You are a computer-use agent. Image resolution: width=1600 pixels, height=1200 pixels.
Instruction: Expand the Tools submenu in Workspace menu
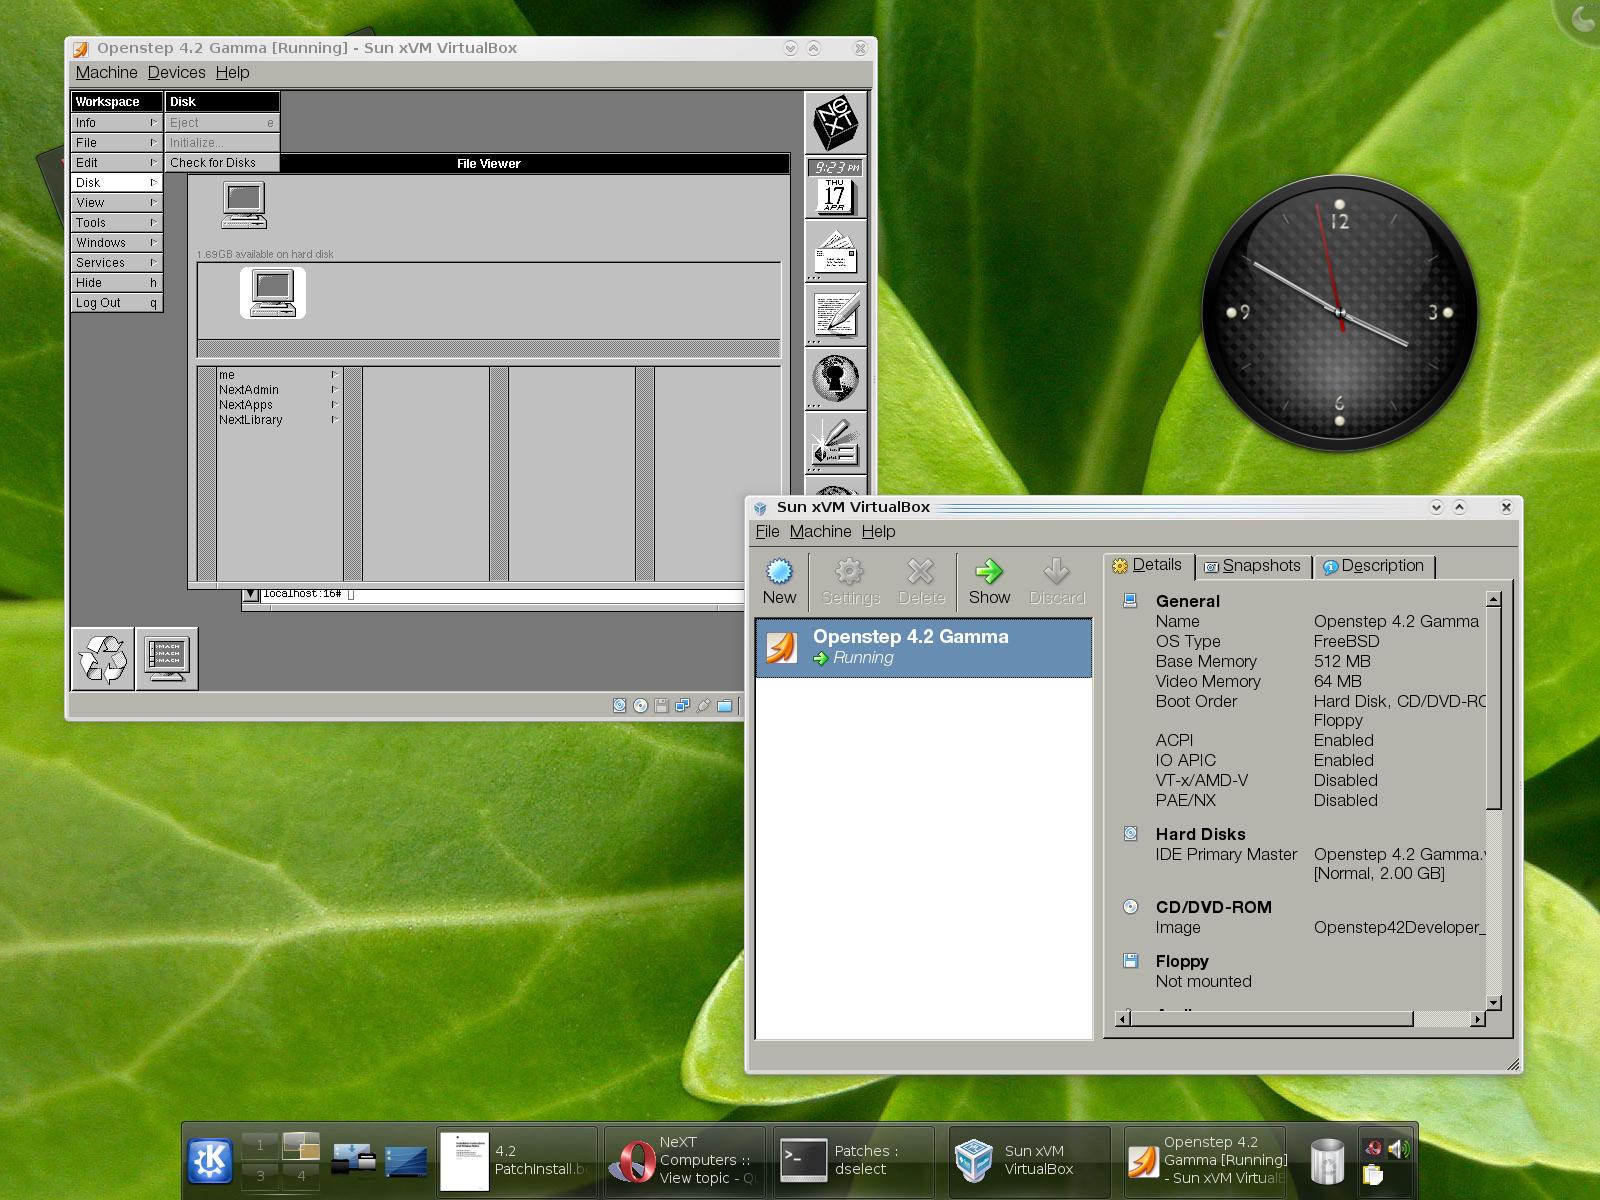115,222
